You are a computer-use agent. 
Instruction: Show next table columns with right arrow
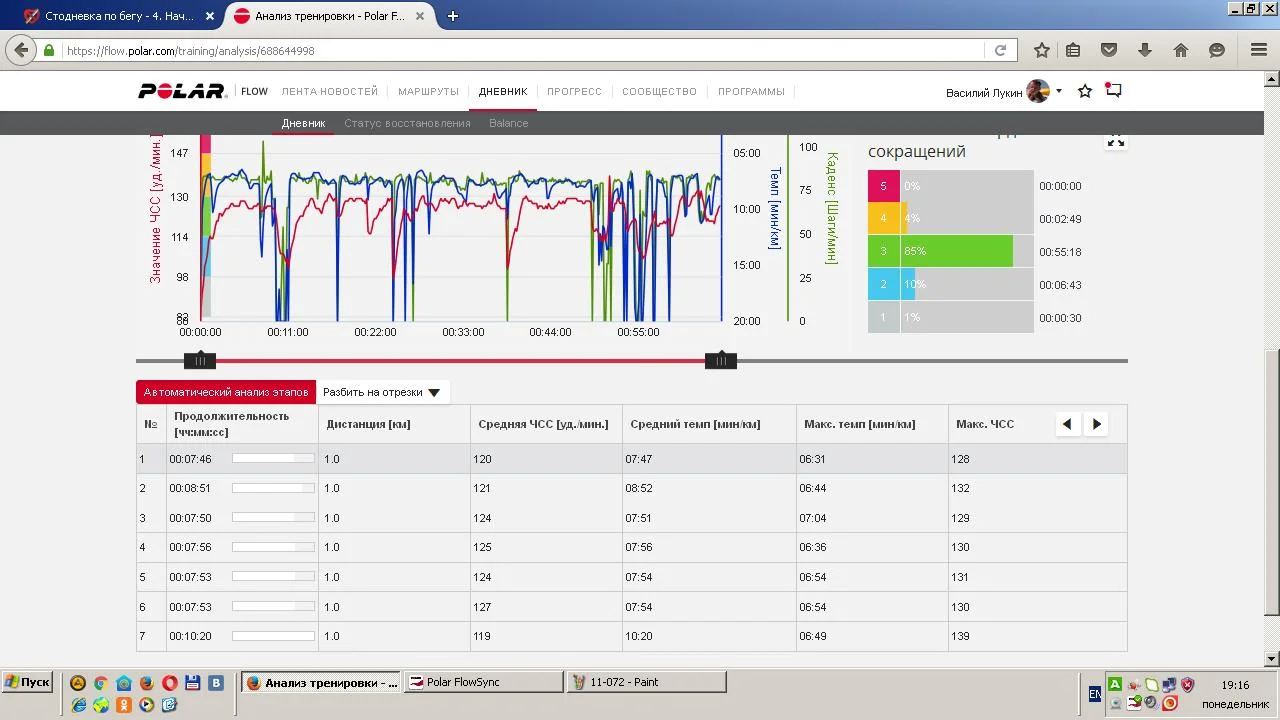pos(1096,424)
